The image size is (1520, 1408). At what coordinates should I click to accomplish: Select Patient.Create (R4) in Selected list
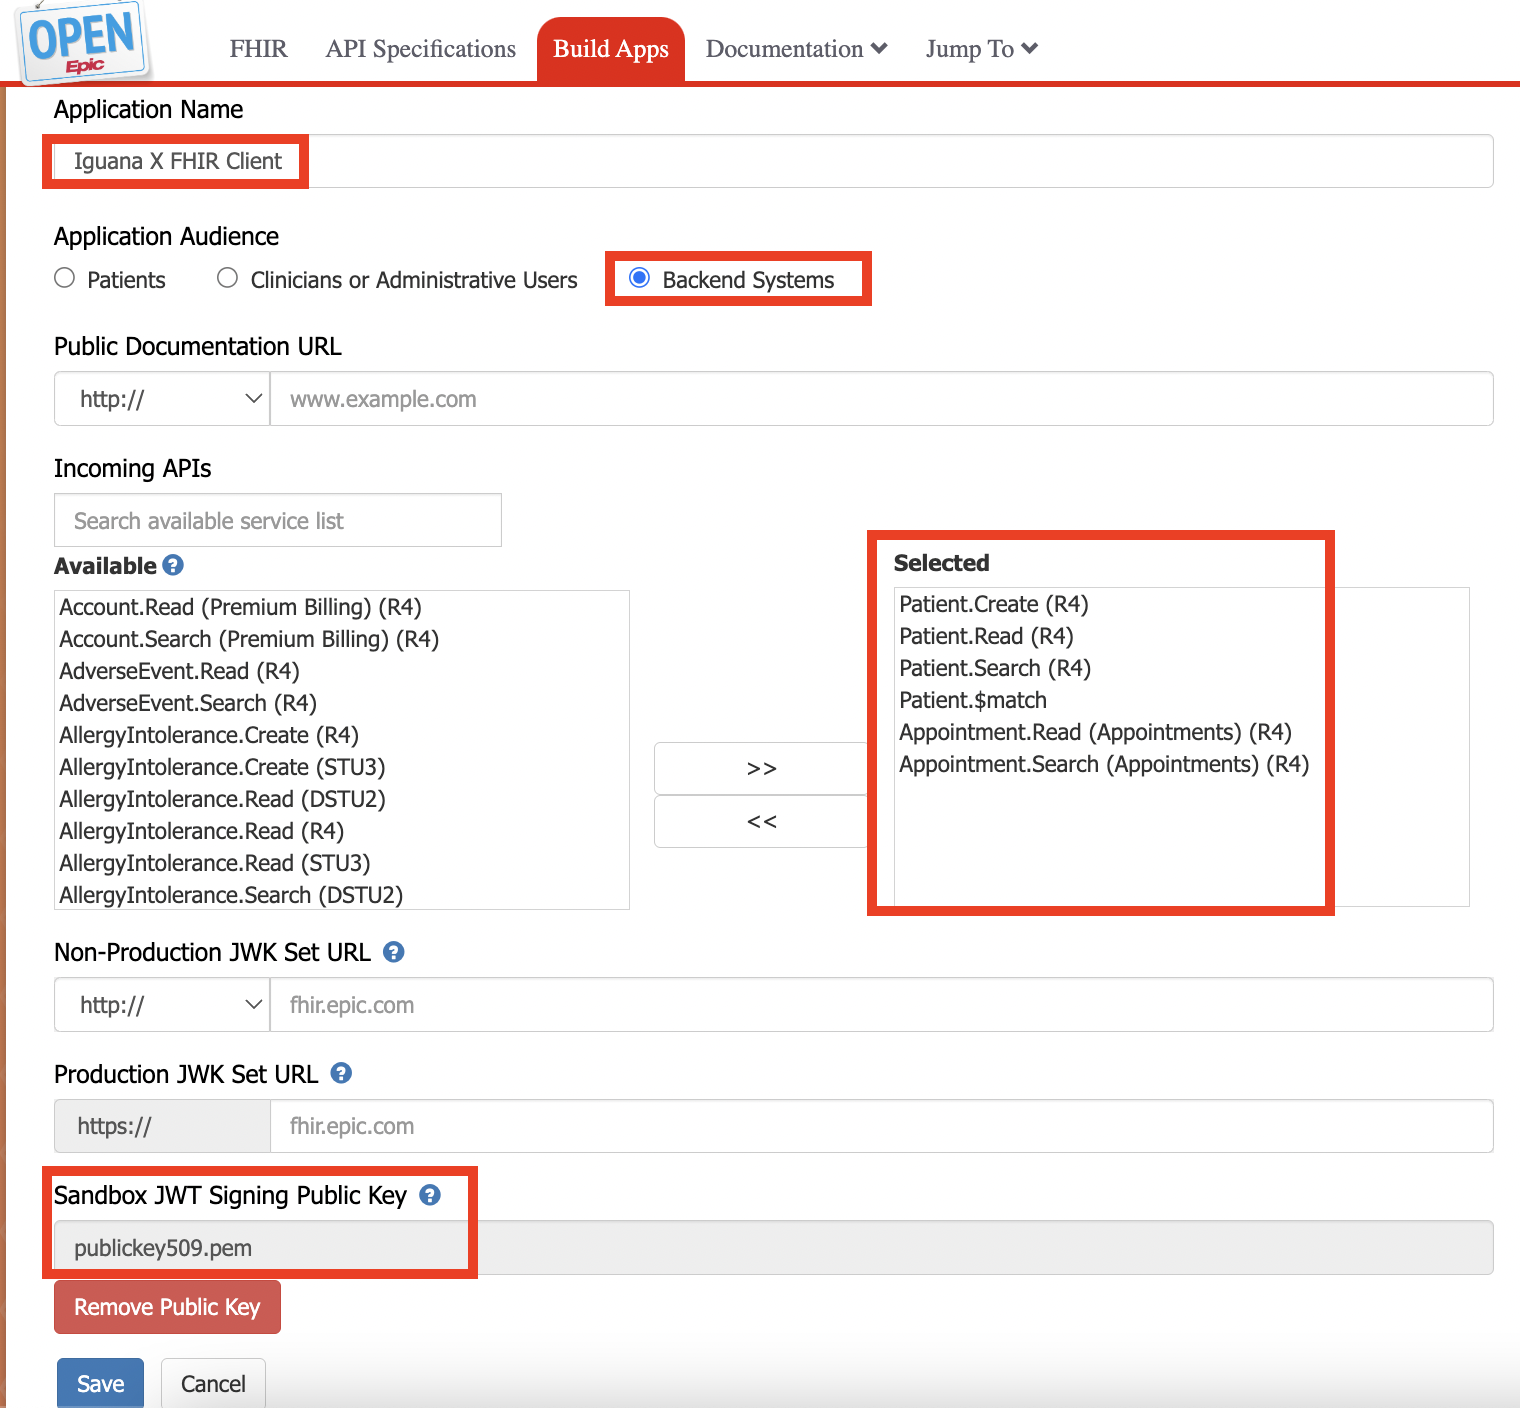(x=1181, y=604)
